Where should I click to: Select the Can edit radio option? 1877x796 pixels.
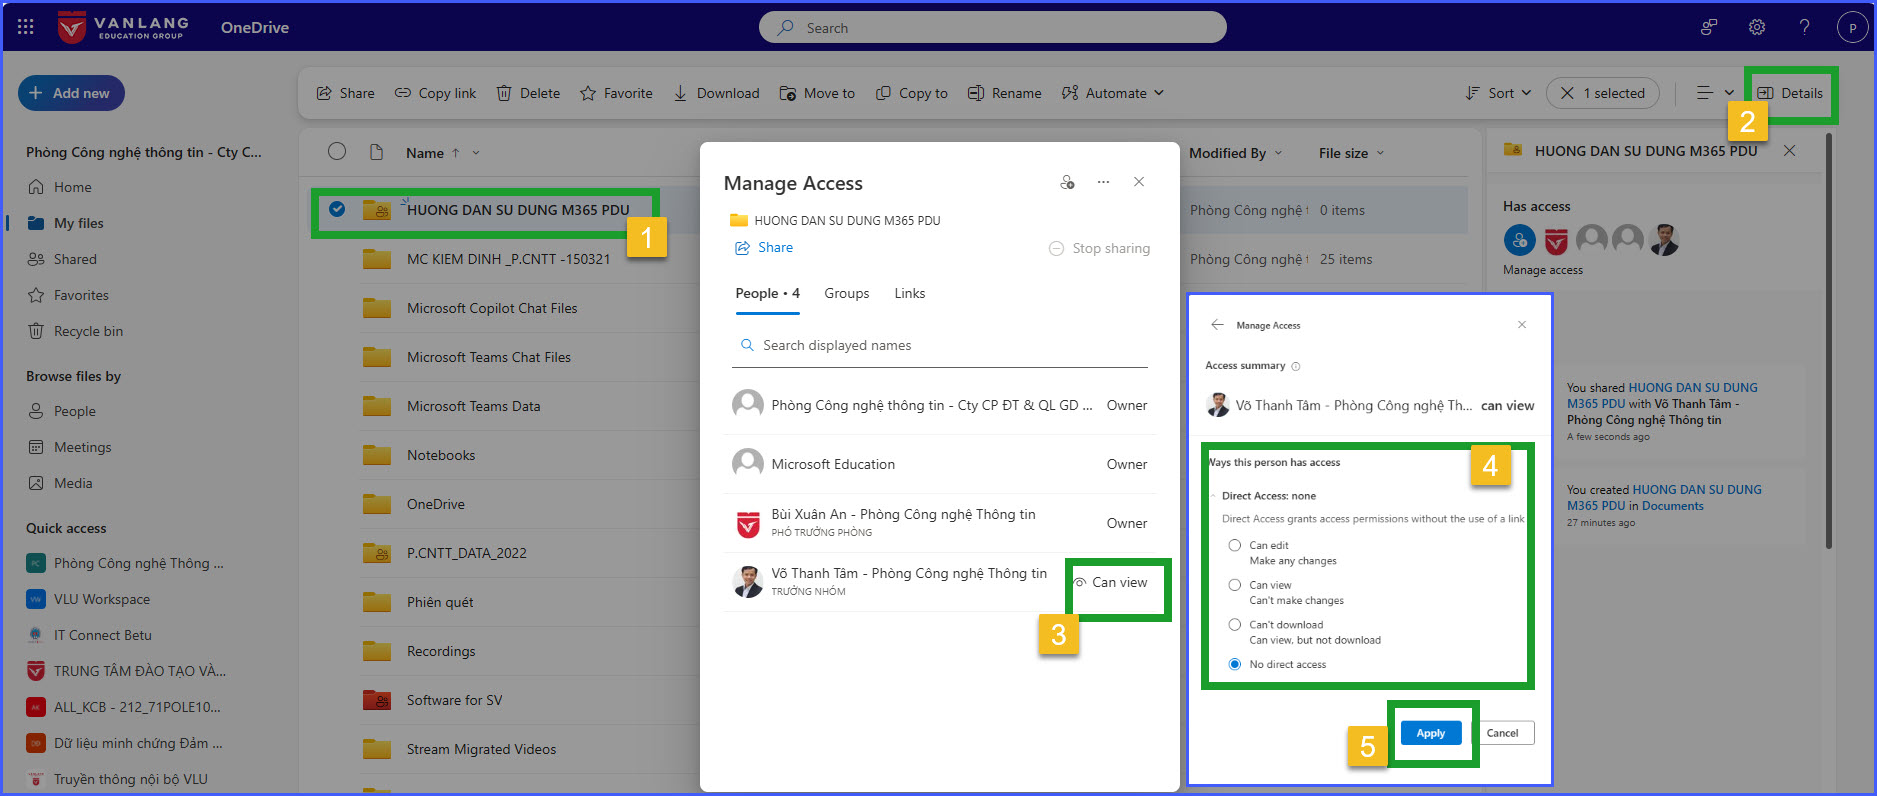tap(1234, 545)
